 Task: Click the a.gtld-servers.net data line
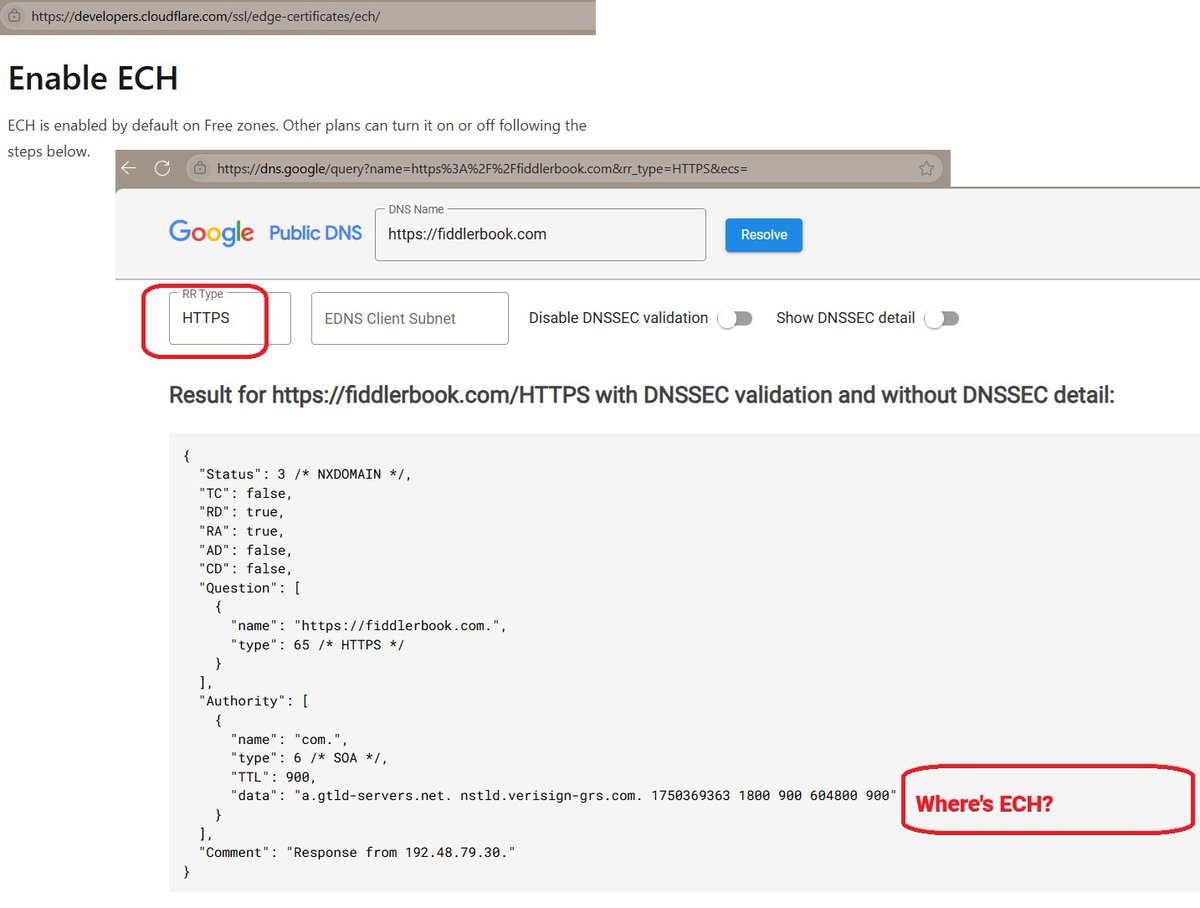[x=563, y=796]
